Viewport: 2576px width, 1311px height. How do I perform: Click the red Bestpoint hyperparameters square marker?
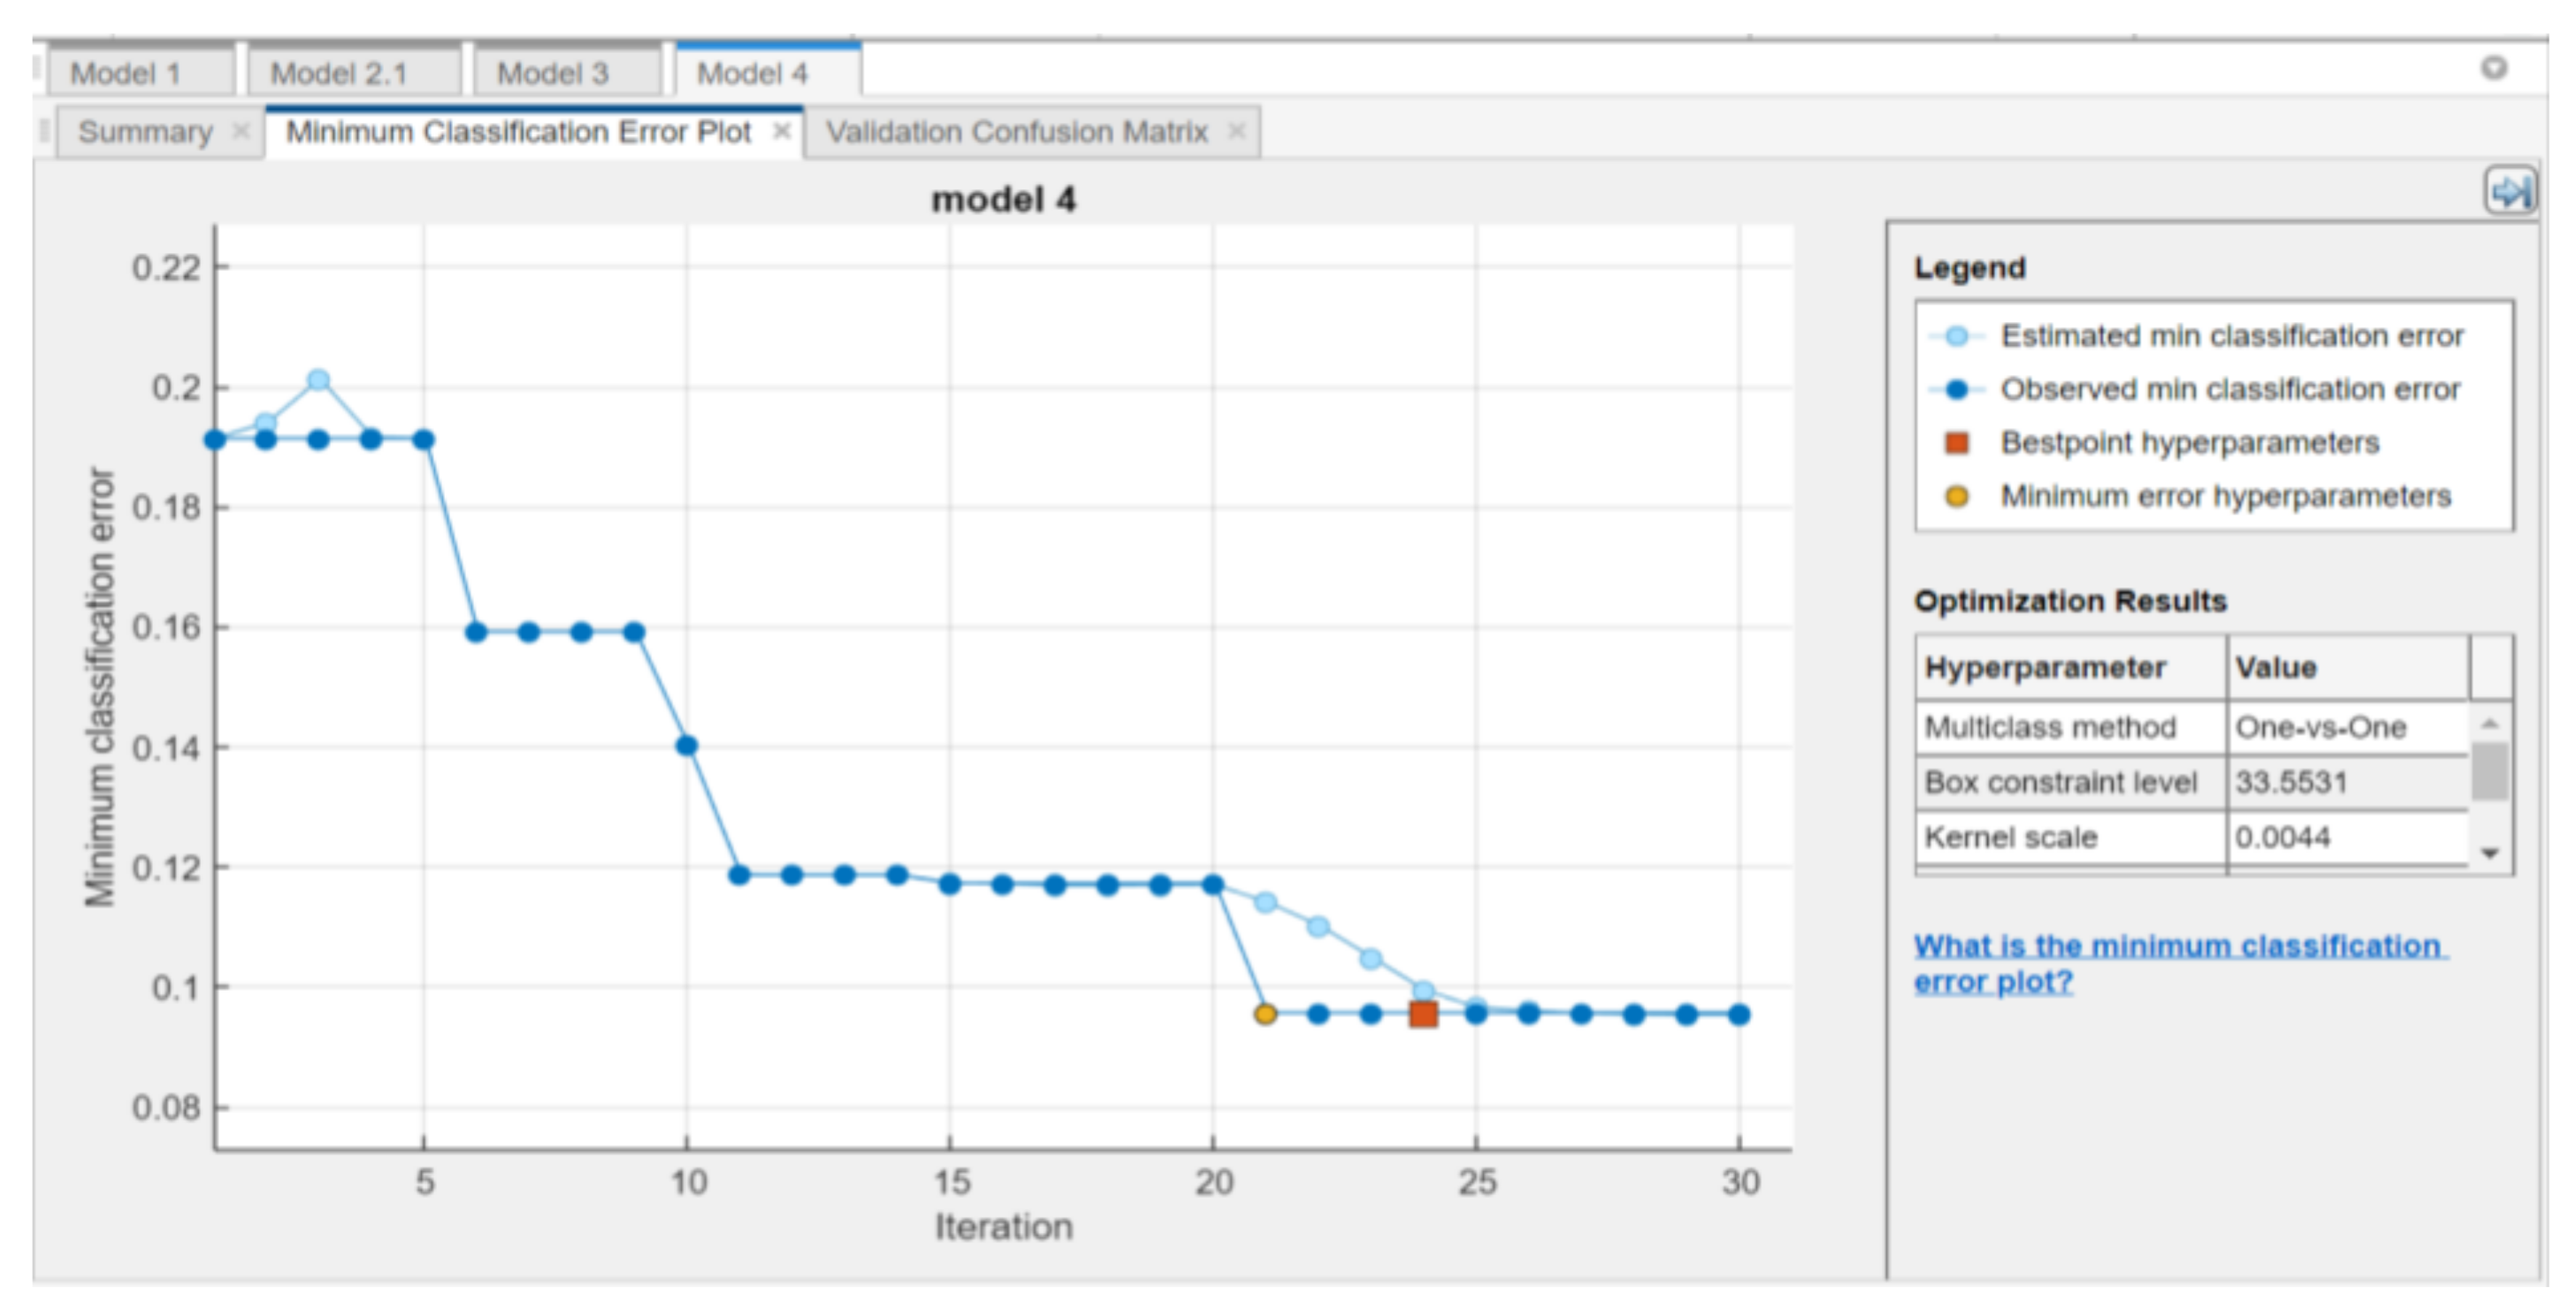(x=1423, y=1014)
